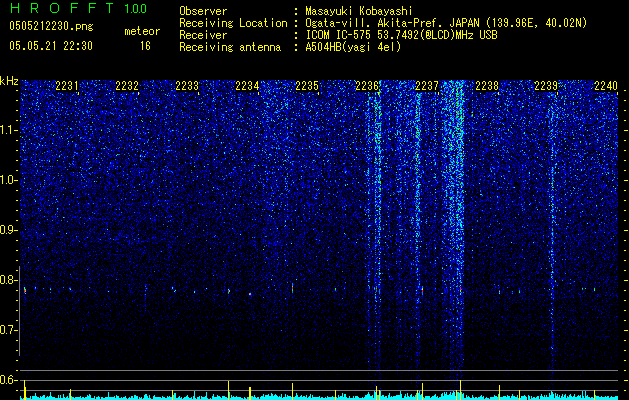Click the 0.6 kHz axis tick label
The image size is (629, 400).
tap(9, 380)
